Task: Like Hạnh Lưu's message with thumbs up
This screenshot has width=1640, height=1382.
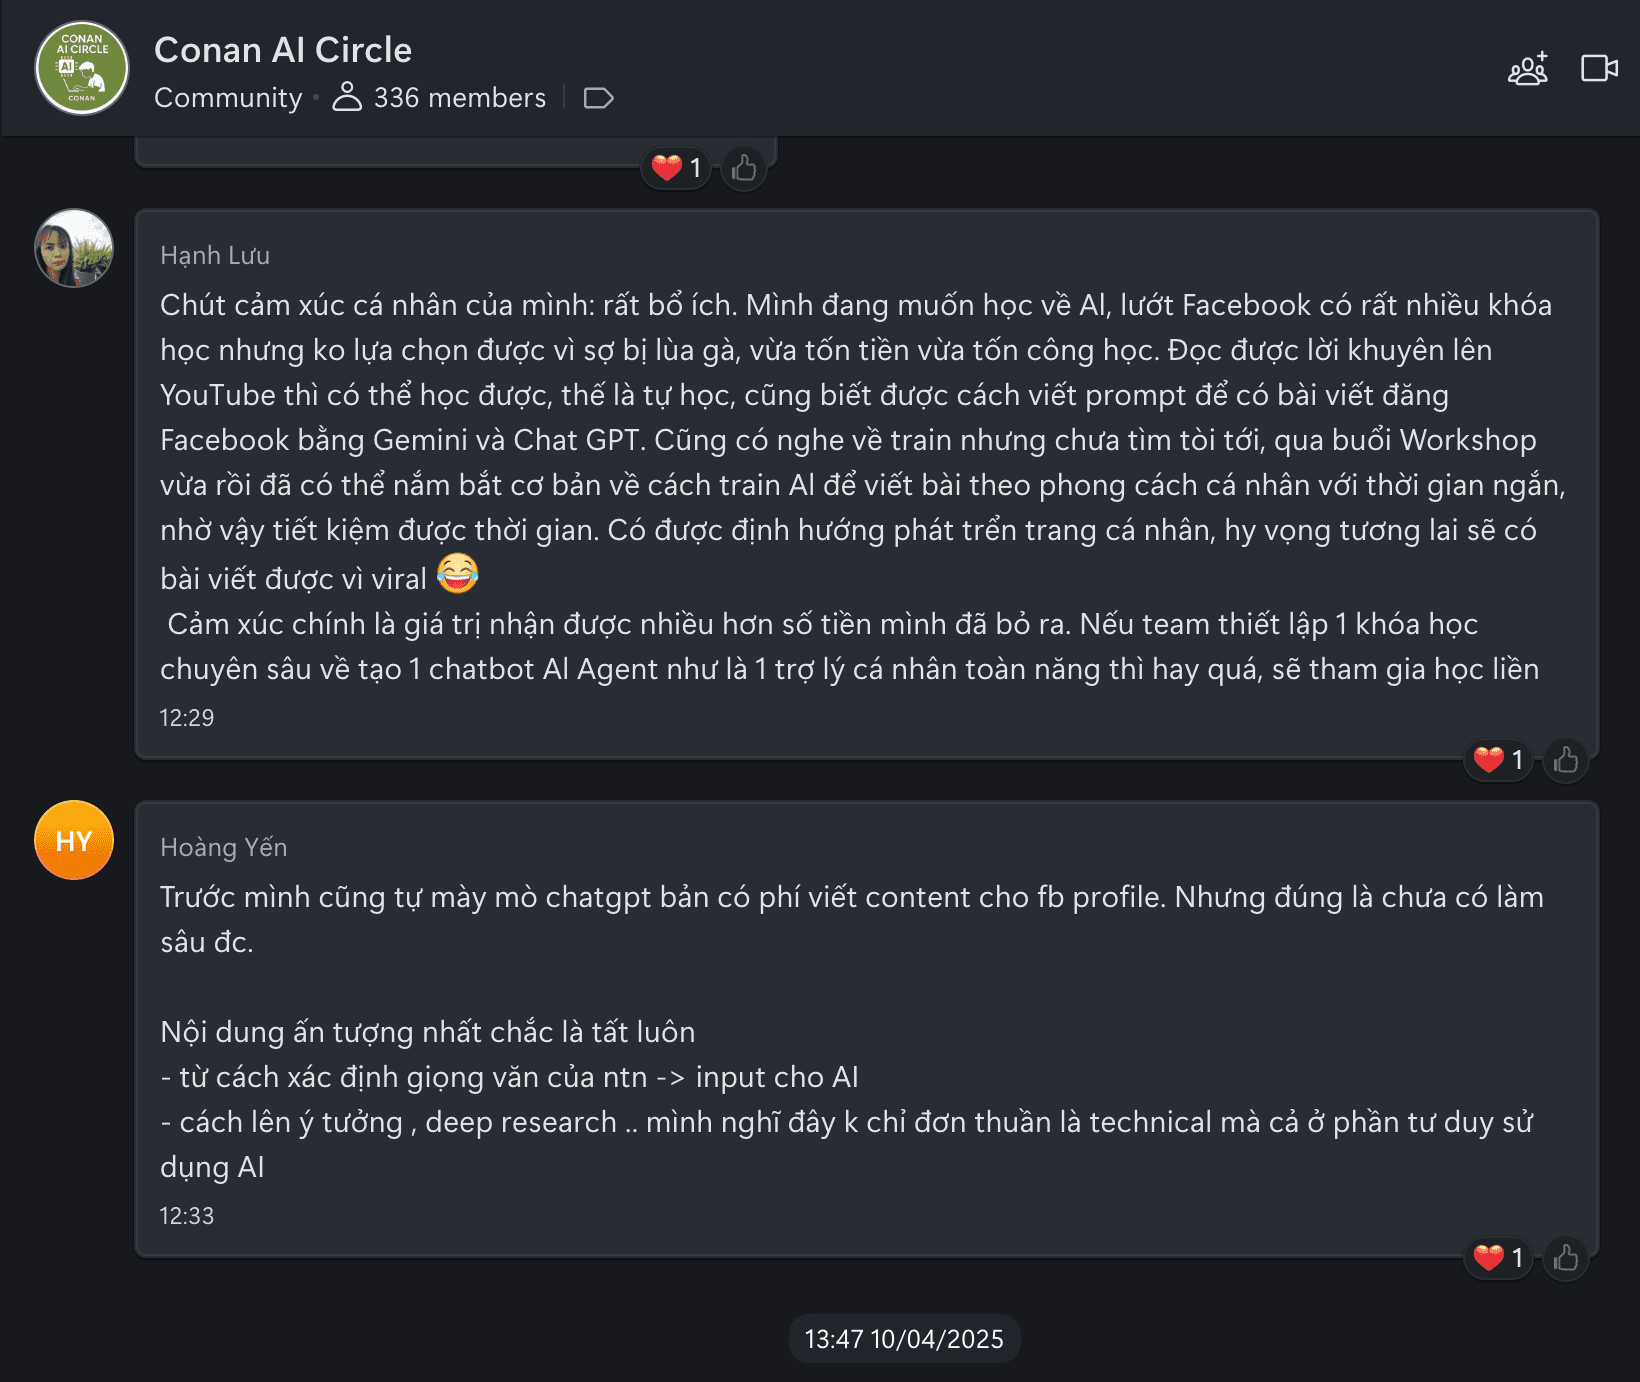Action: pyautogui.click(x=1566, y=760)
